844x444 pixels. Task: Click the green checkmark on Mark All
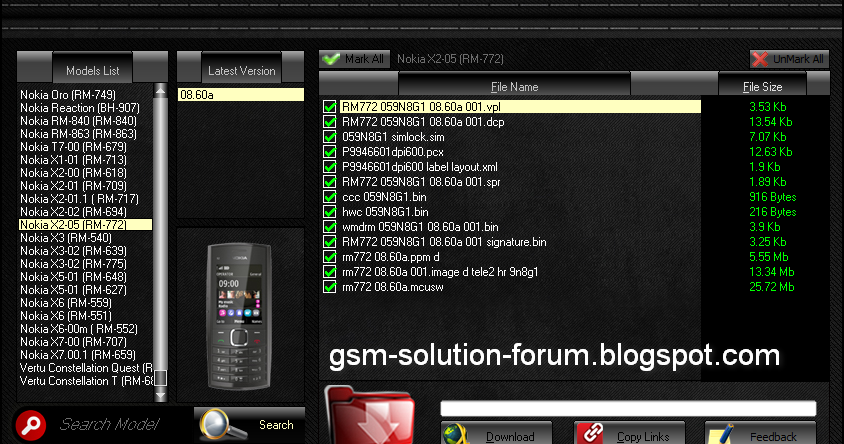click(332, 59)
